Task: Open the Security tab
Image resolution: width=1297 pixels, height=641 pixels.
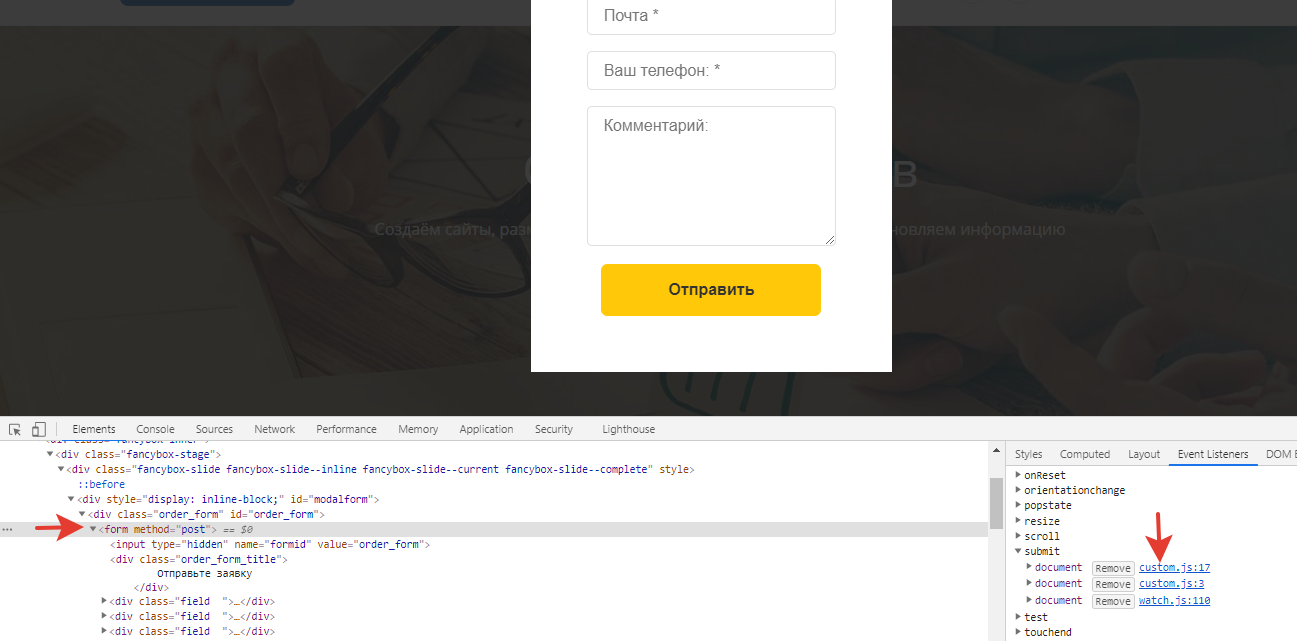Action: (553, 429)
